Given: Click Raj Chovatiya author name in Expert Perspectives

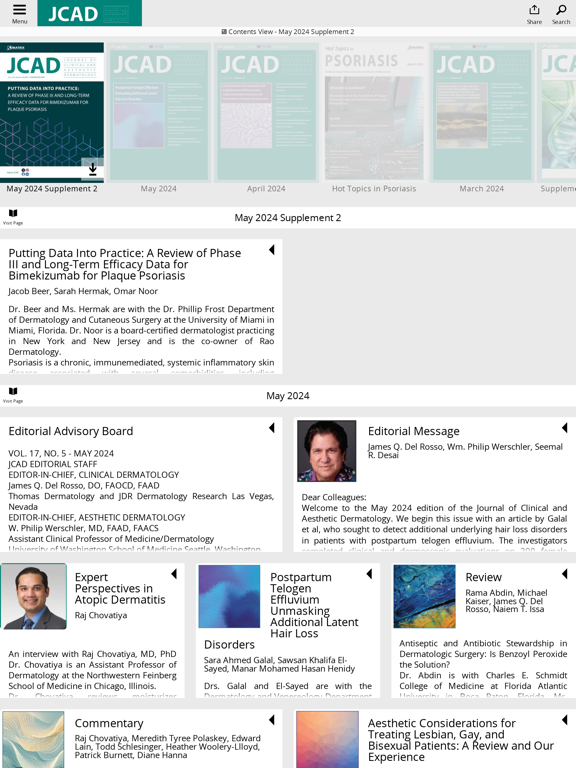Looking at the screenshot, I should coord(100,615).
